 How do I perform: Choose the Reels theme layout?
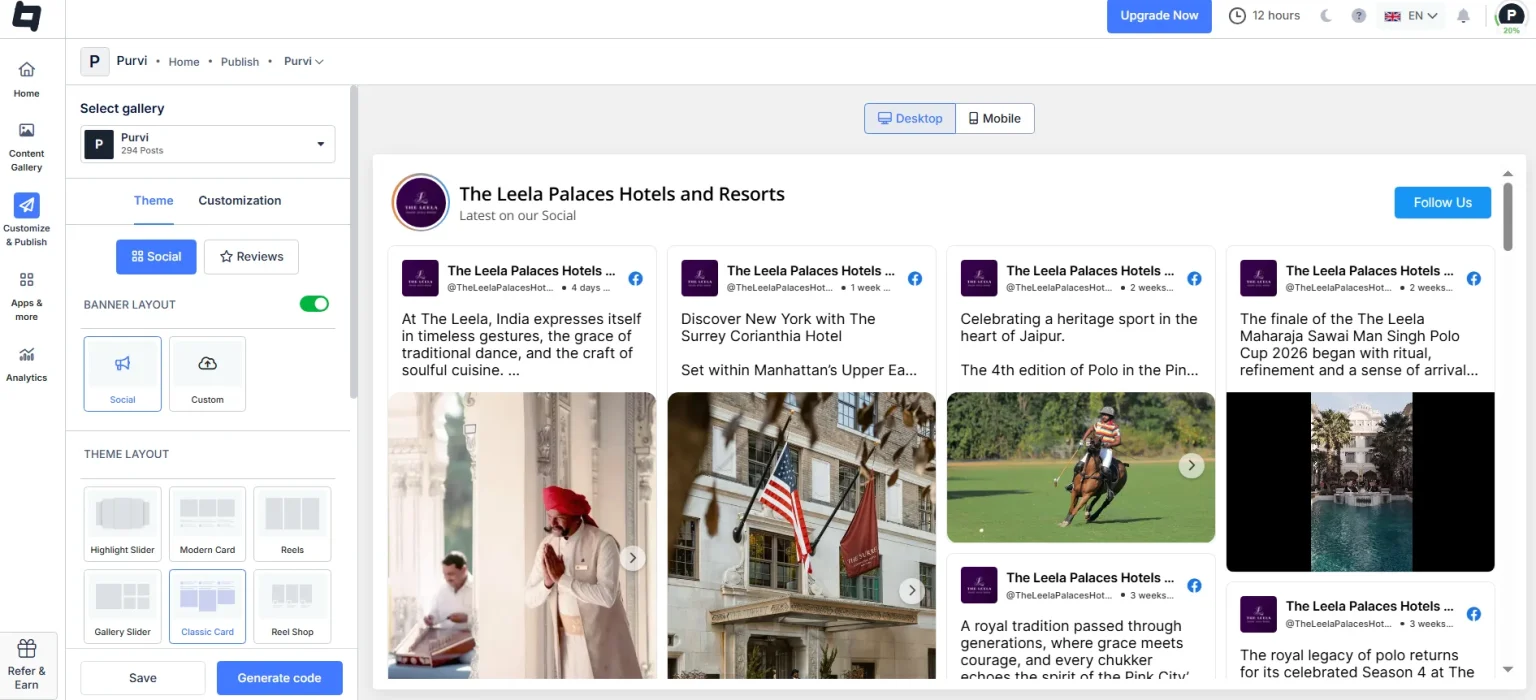(x=291, y=523)
